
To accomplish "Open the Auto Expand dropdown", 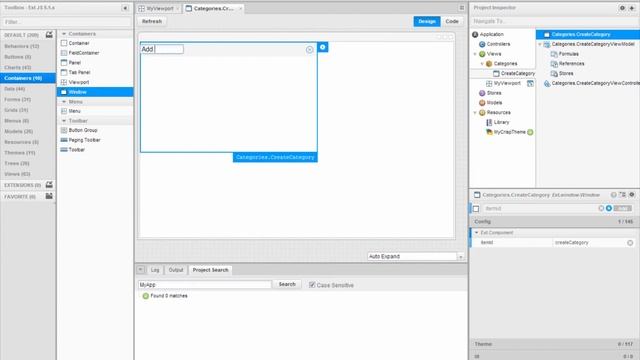I will click(460, 257).
